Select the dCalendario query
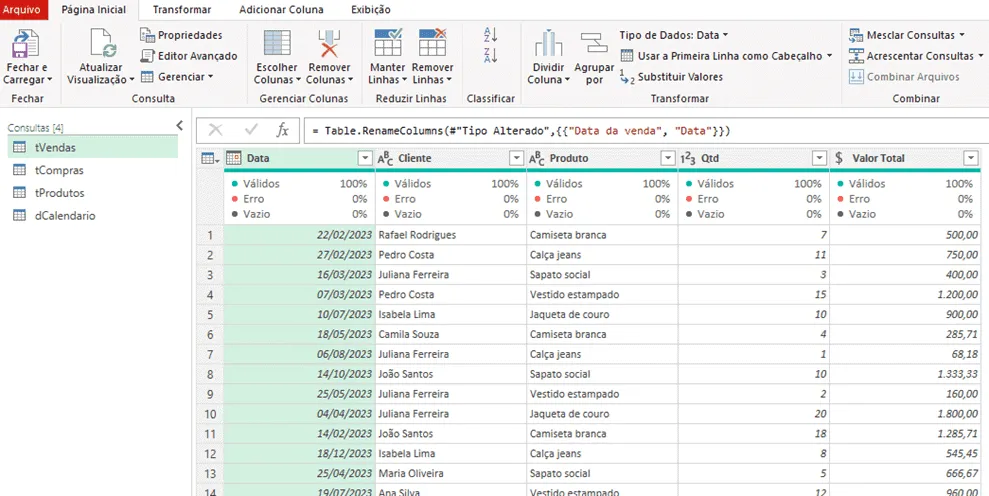The image size is (989, 496). (x=93, y=215)
